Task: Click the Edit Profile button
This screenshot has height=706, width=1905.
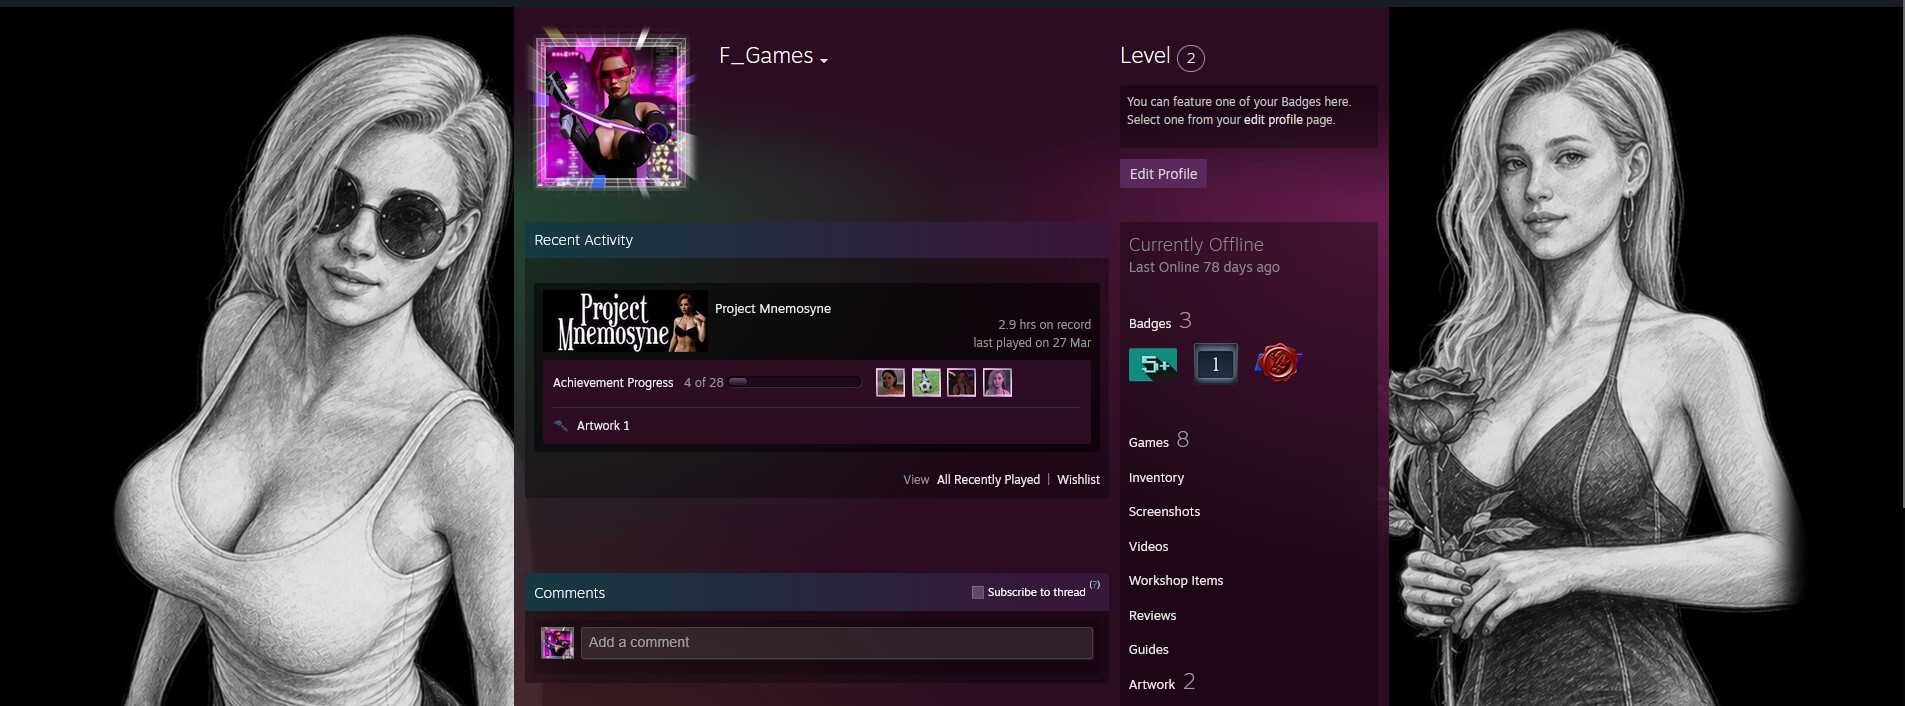Action: [1163, 174]
